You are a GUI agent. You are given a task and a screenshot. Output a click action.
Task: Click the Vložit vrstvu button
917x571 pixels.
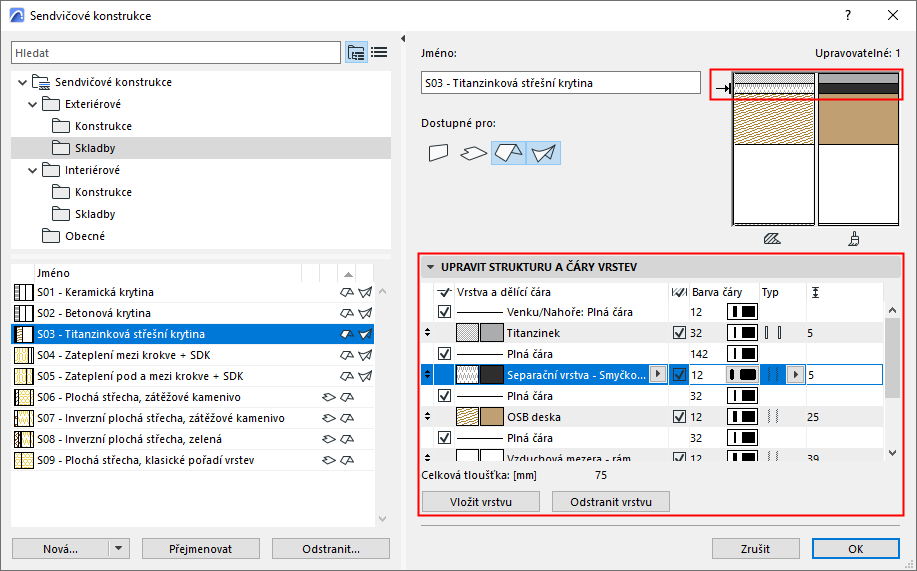pyautogui.click(x=481, y=502)
